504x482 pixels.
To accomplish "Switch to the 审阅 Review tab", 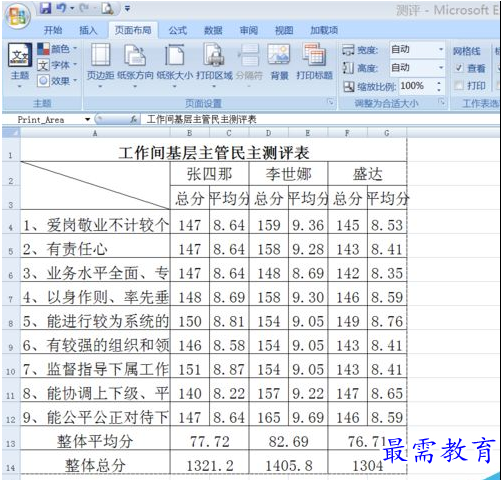I will (249, 30).
